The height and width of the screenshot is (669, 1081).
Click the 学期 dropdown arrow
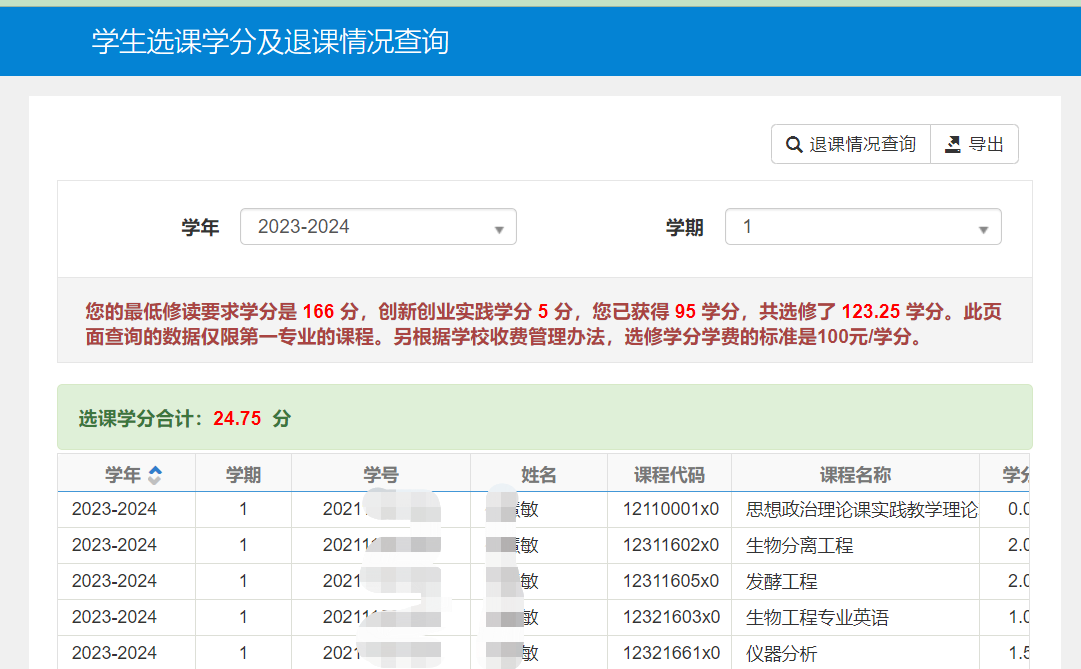[984, 229]
